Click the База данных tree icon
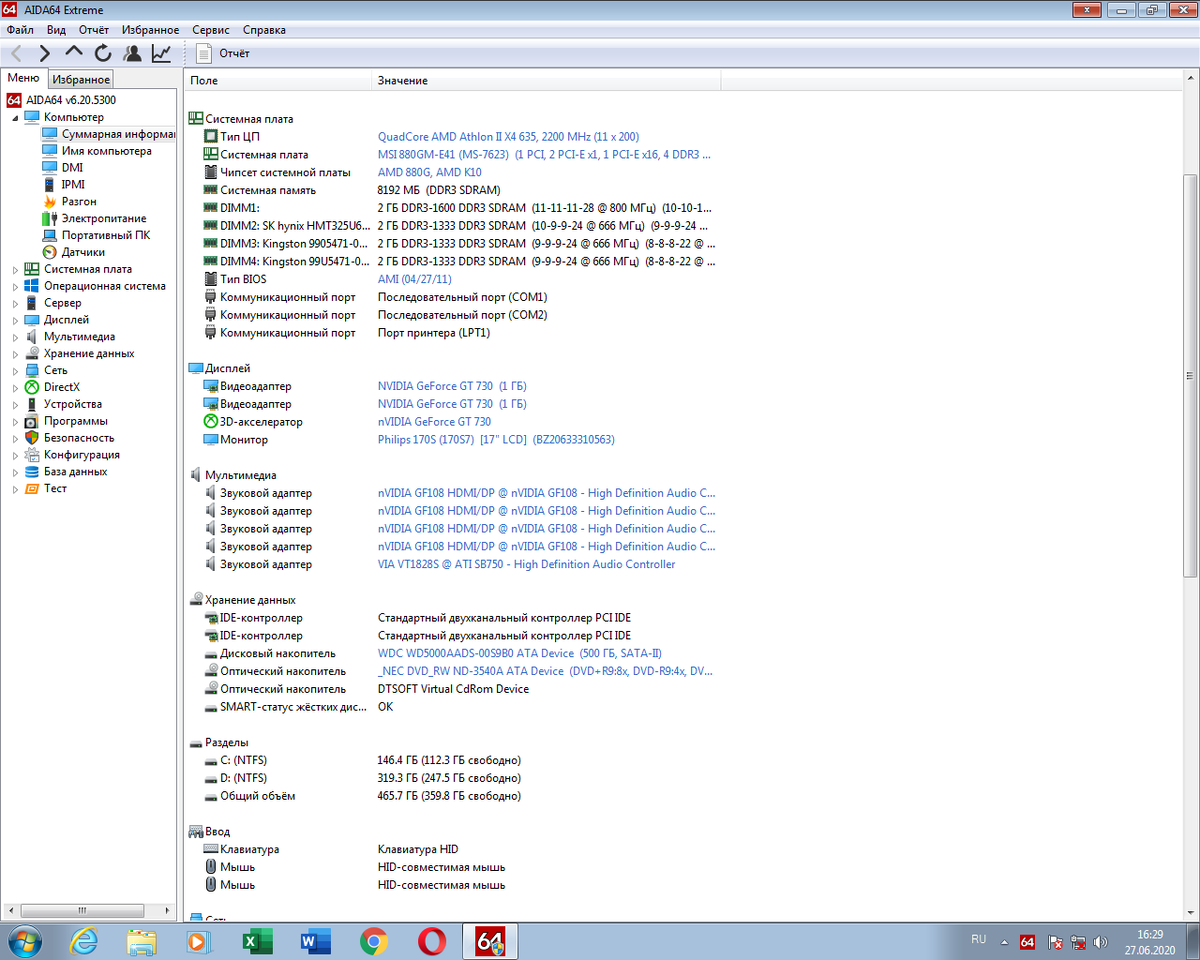Image resolution: width=1200 pixels, height=960 pixels. click(32, 472)
